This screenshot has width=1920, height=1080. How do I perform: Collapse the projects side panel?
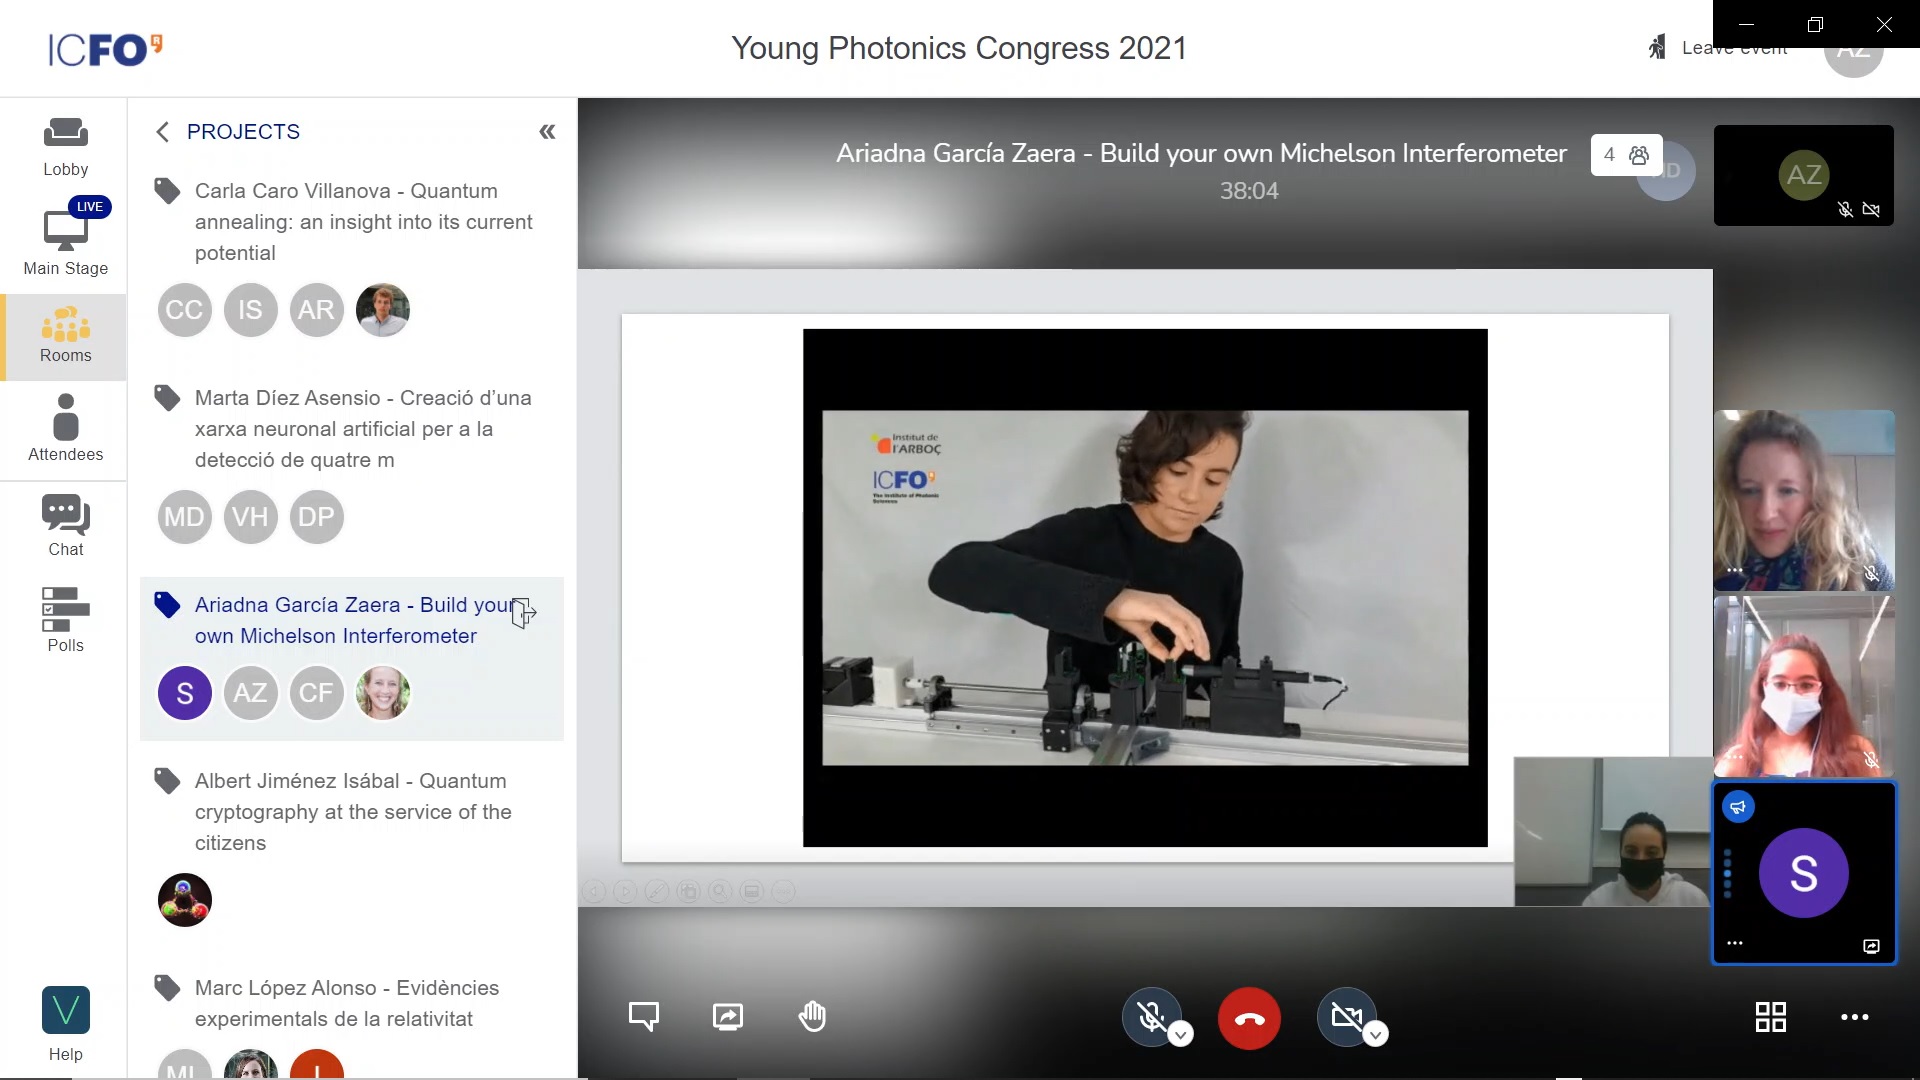[x=547, y=132]
